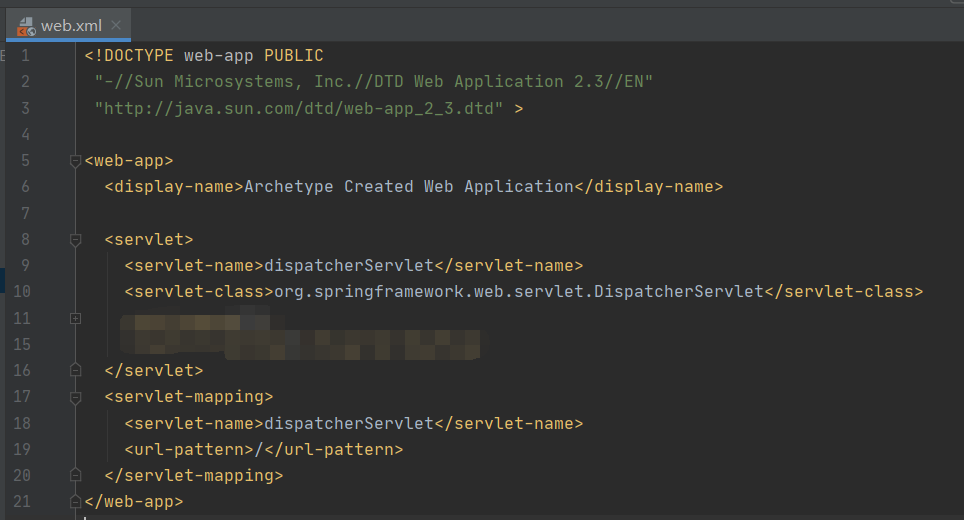Click fold end marker at line 20
Screen dimensions: 964x520
tap(75, 475)
